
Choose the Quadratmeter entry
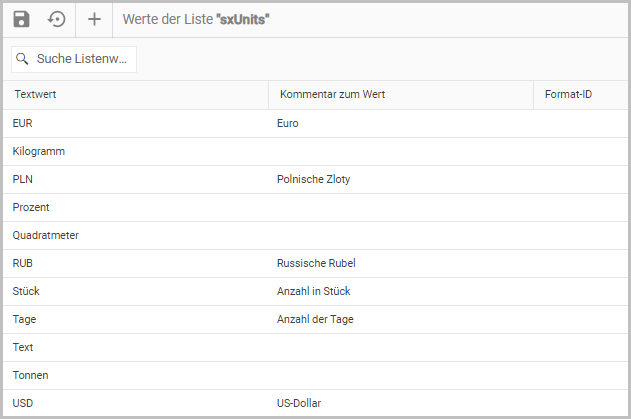pos(45,235)
